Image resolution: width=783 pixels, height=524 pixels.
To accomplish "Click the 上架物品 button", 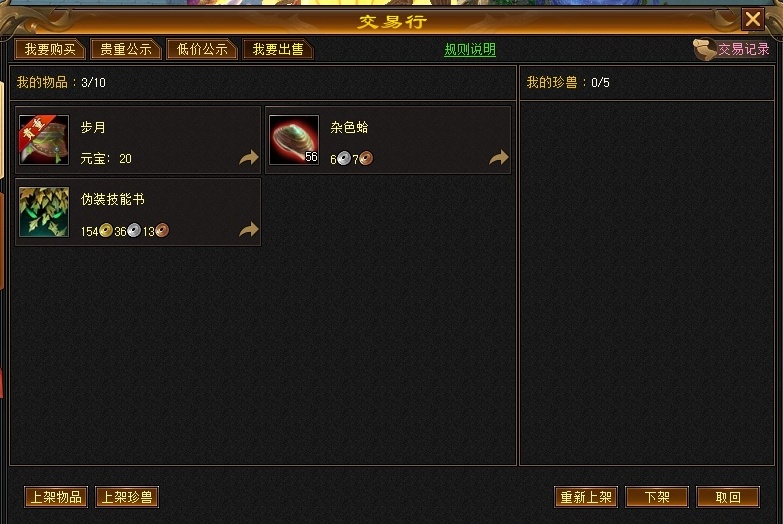I will tap(56, 497).
